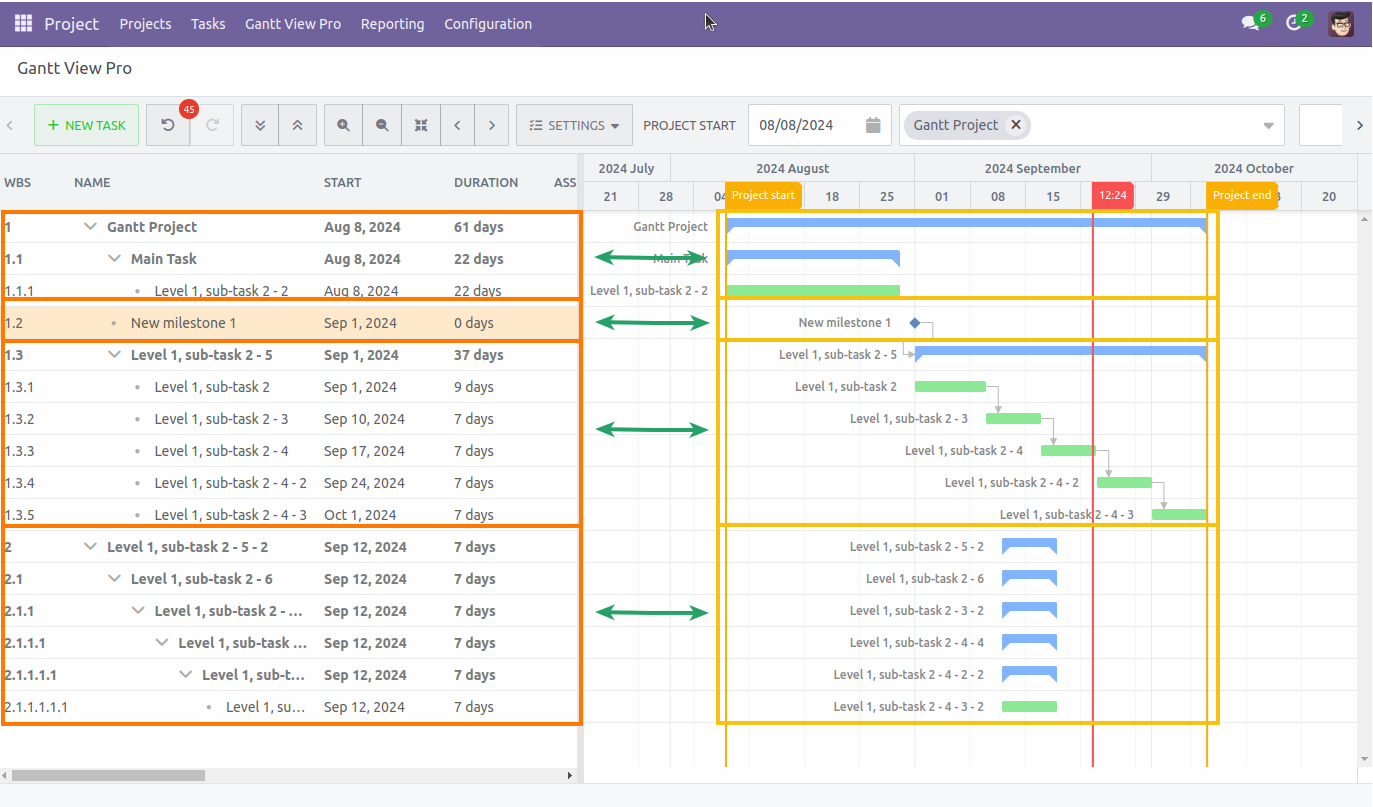
Task: Open the project start date calendar picker
Action: [x=871, y=125]
